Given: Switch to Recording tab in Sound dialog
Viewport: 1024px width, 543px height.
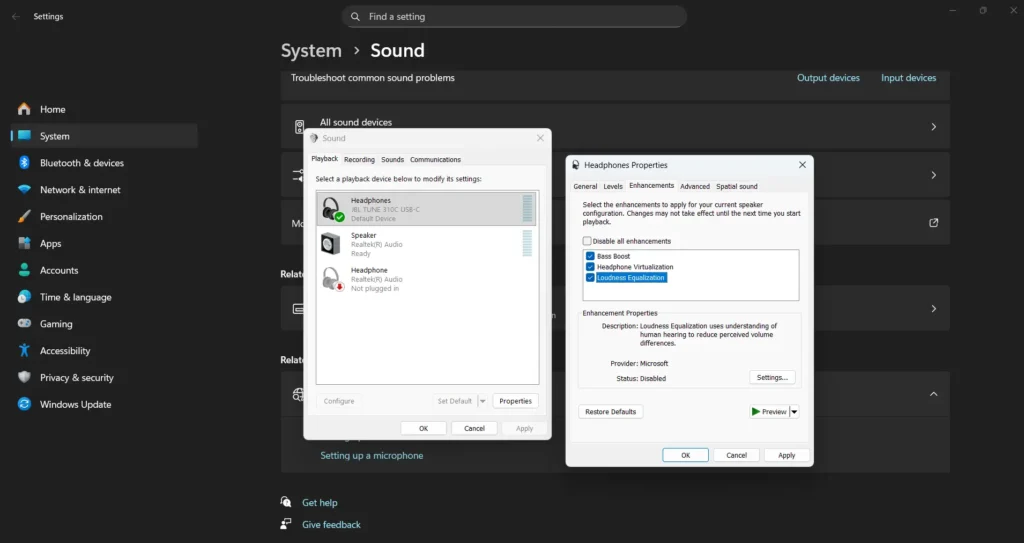Looking at the screenshot, I should (x=359, y=159).
